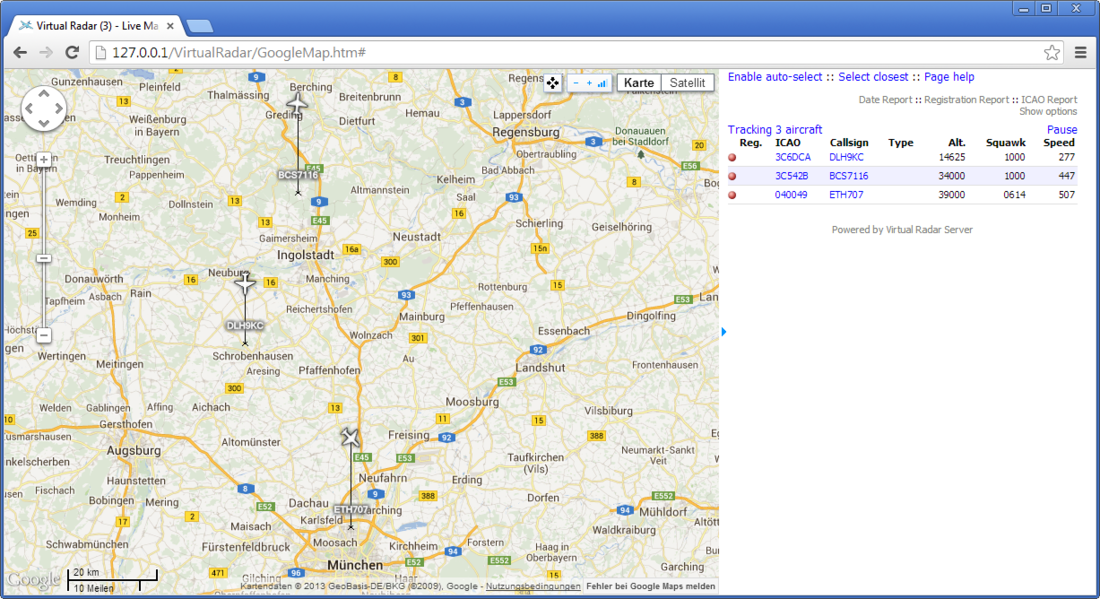Select the crosshair move tool above the map
This screenshot has width=1100, height=599.
click(x=552, y=83)
